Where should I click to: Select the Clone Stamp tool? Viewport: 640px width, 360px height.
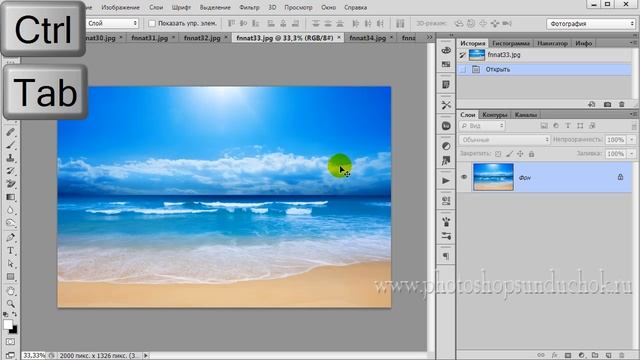point(11,158)
